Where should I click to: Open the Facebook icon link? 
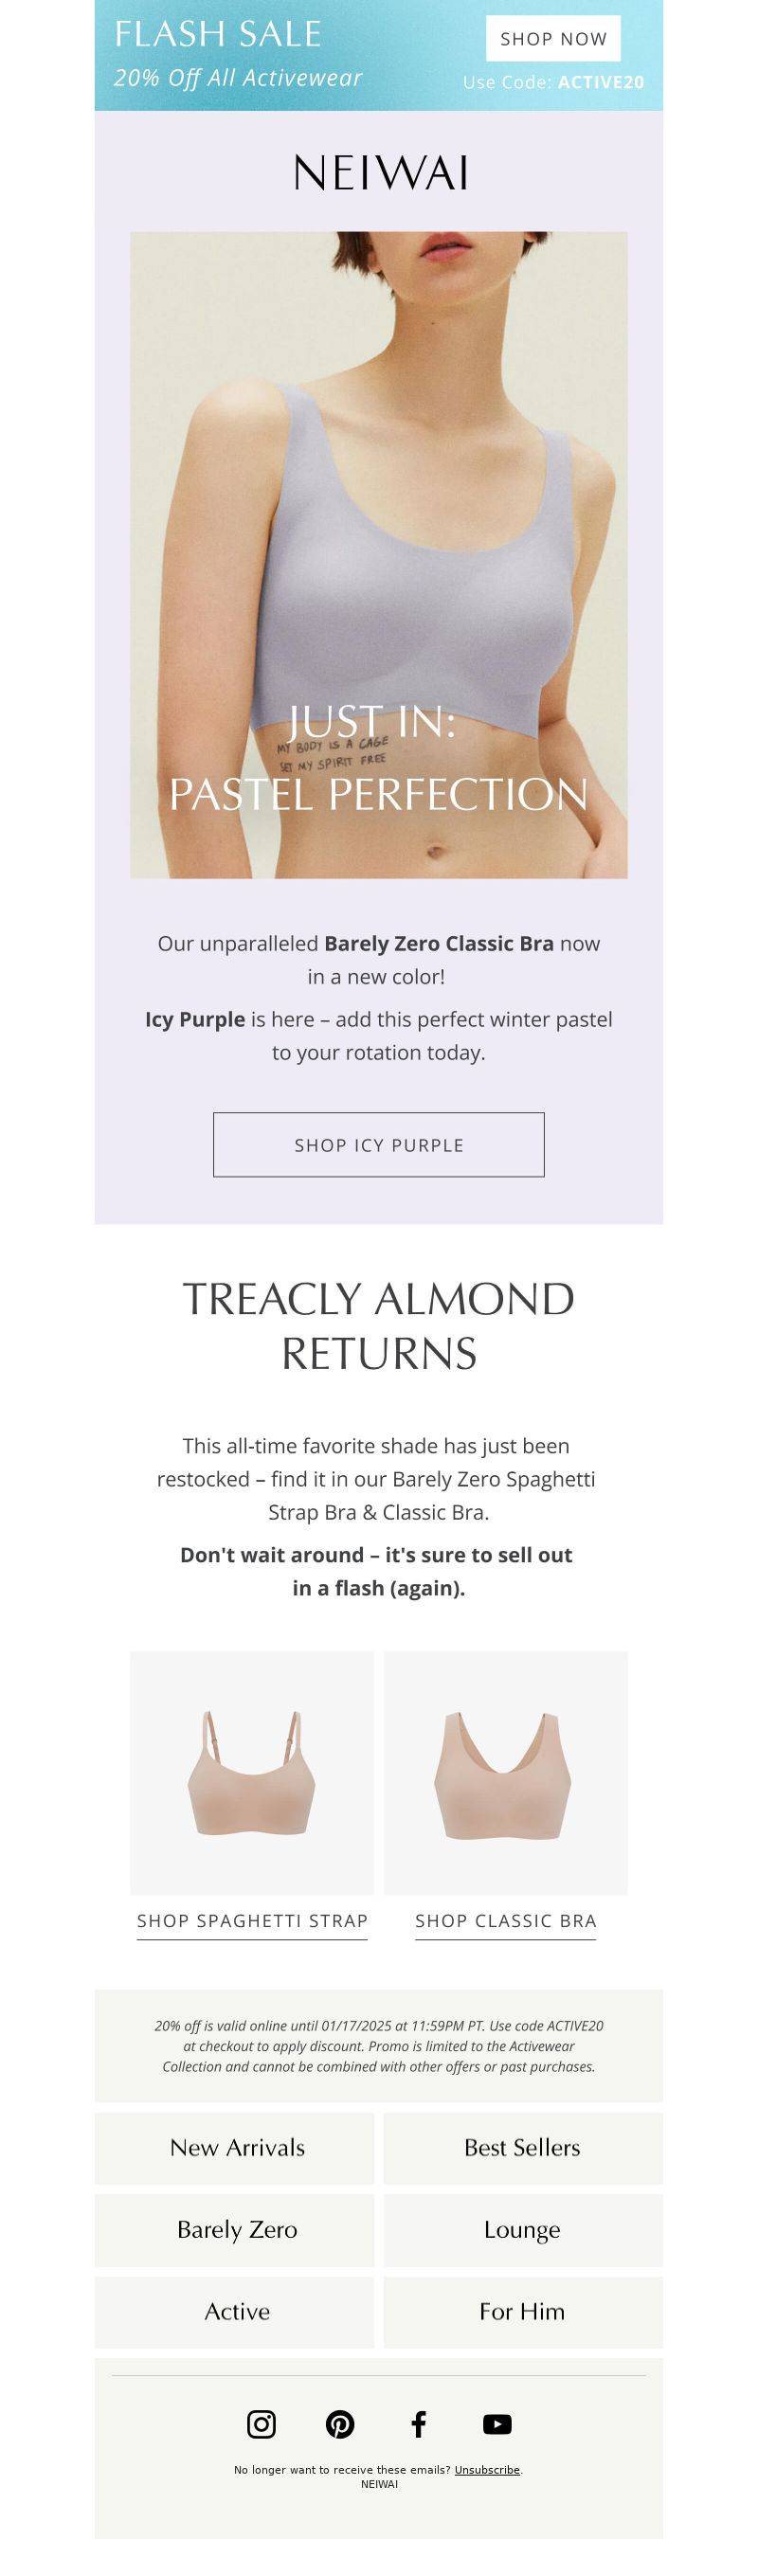(x=419, y=2423)
